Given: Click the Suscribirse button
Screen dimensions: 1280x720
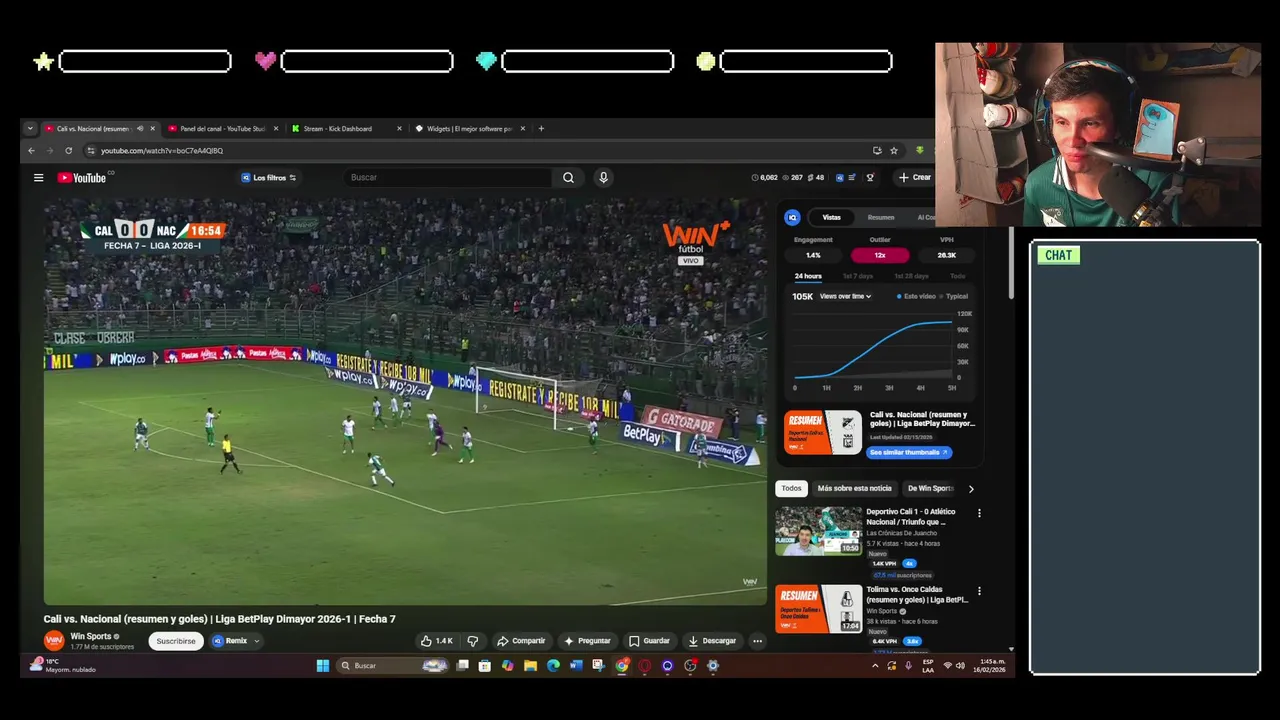Looking at the screenshot, I should pyautogui.click(x=176, y=641).
